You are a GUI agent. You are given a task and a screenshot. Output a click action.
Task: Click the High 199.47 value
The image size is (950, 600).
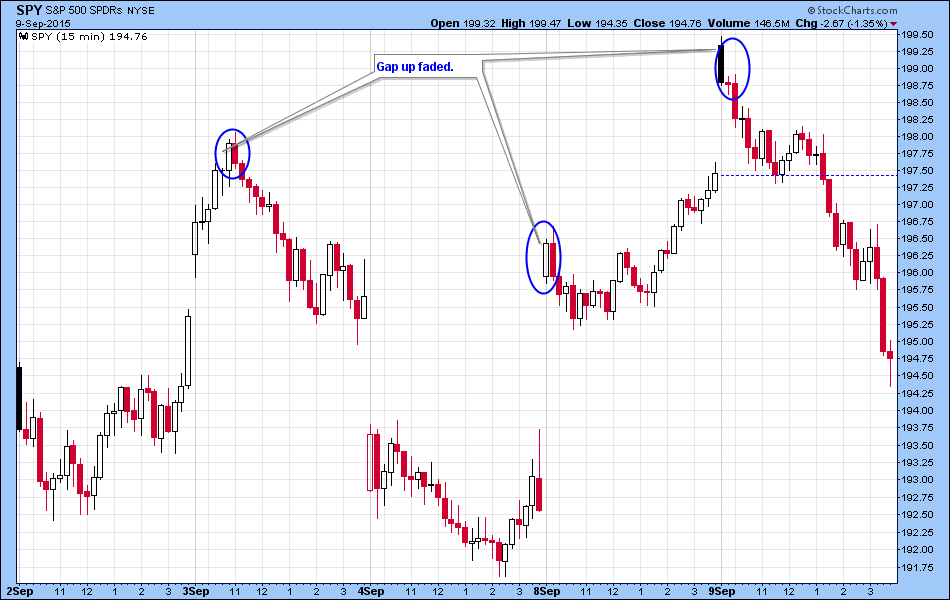click(532, 24)
